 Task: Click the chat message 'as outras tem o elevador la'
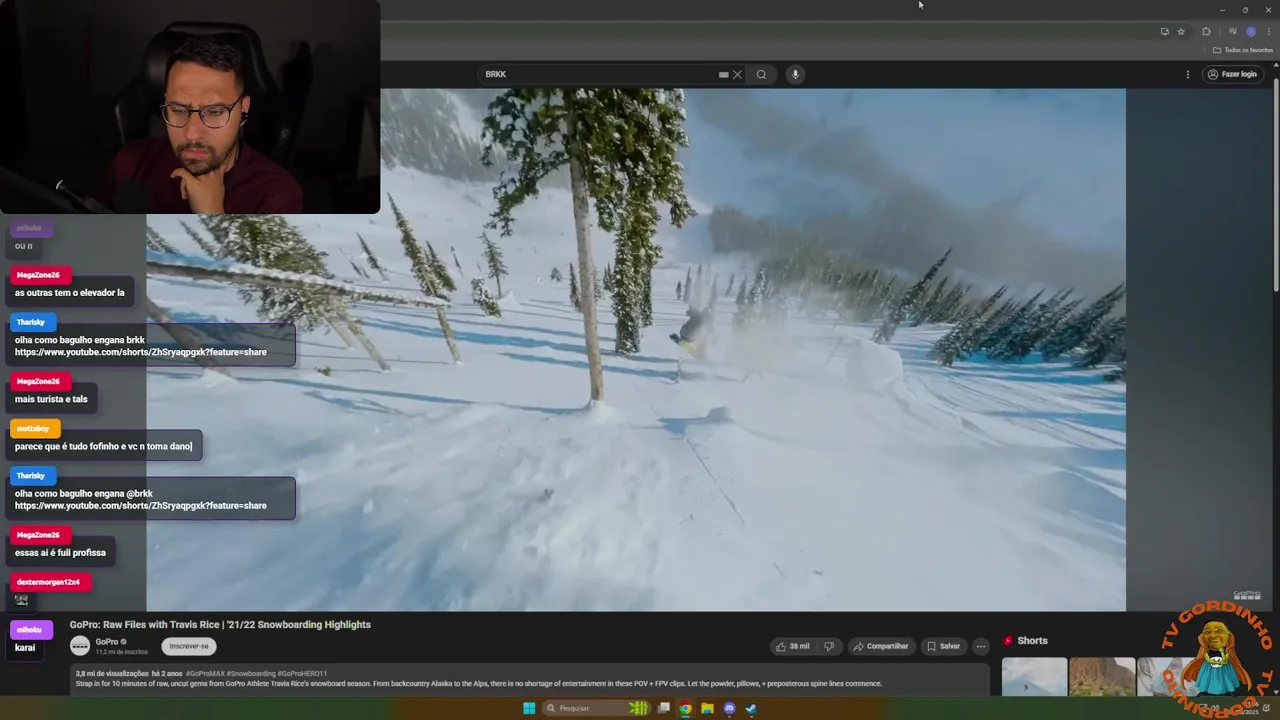click(x=70, y=293)
